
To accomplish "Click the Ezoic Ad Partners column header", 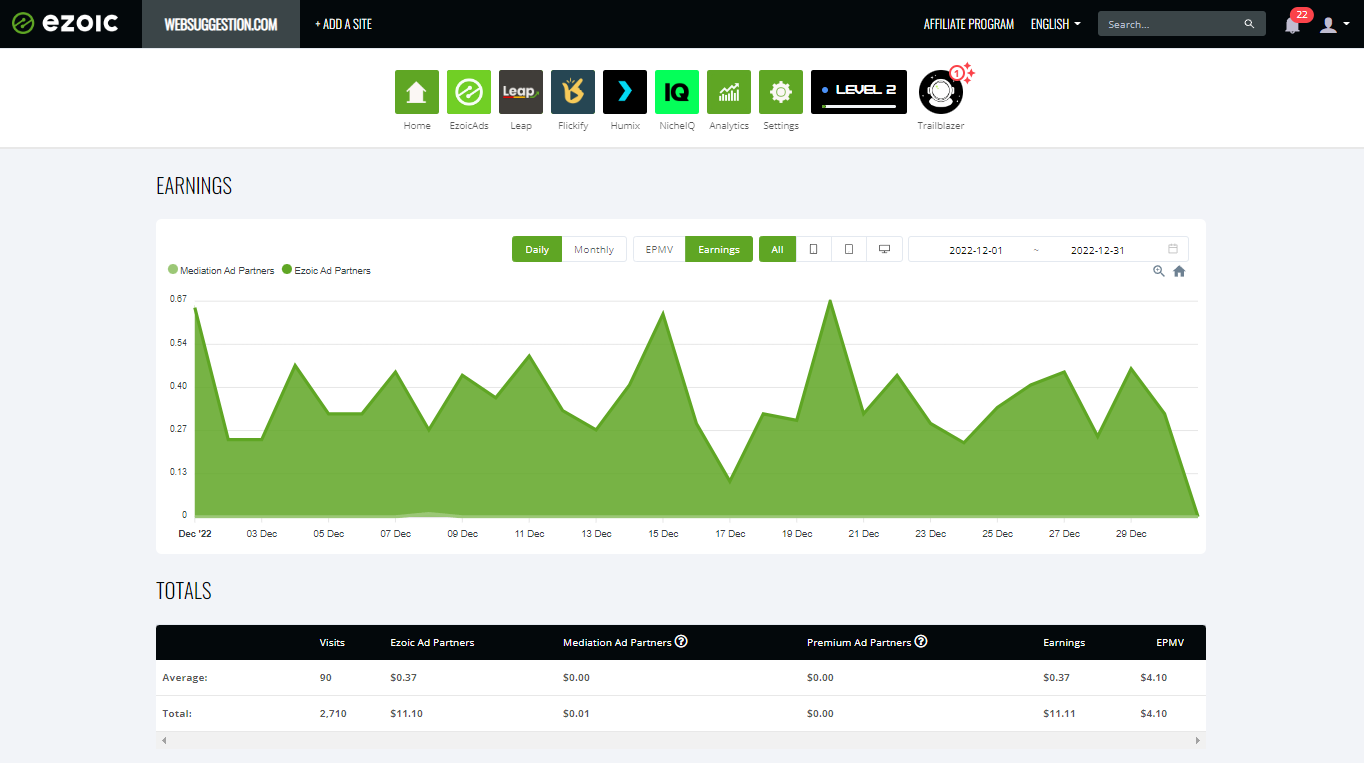I will (432, 642).
